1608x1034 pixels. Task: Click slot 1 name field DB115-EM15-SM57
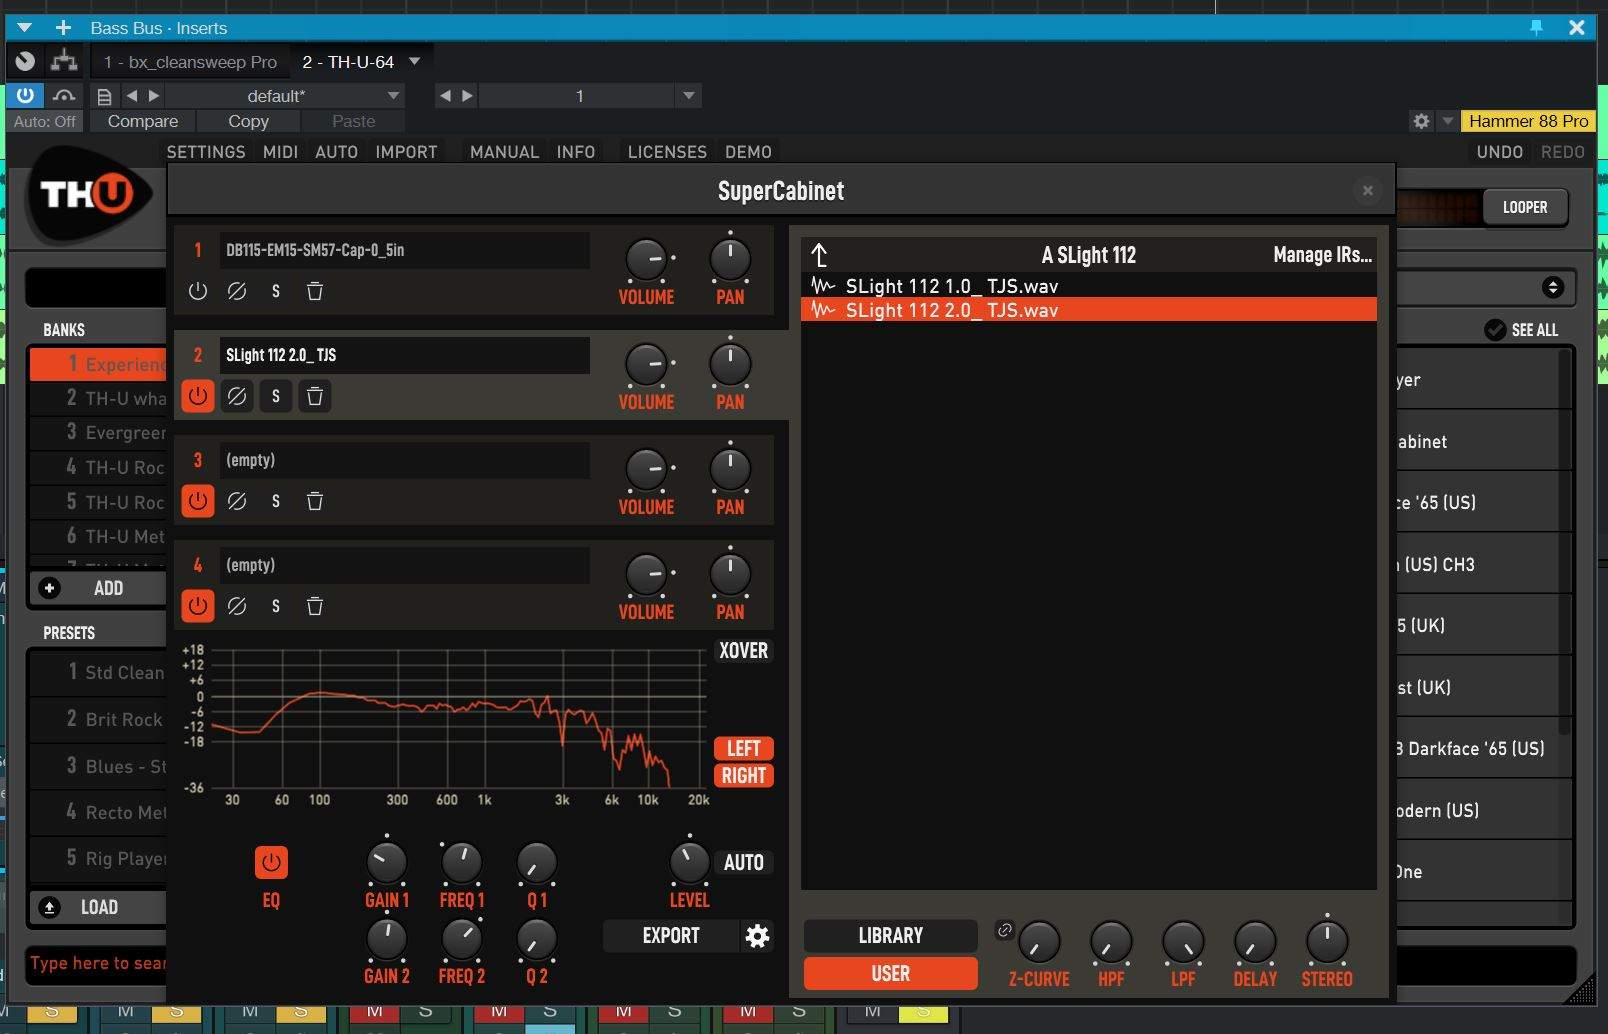pyautogui.click(x=404, y=250)
